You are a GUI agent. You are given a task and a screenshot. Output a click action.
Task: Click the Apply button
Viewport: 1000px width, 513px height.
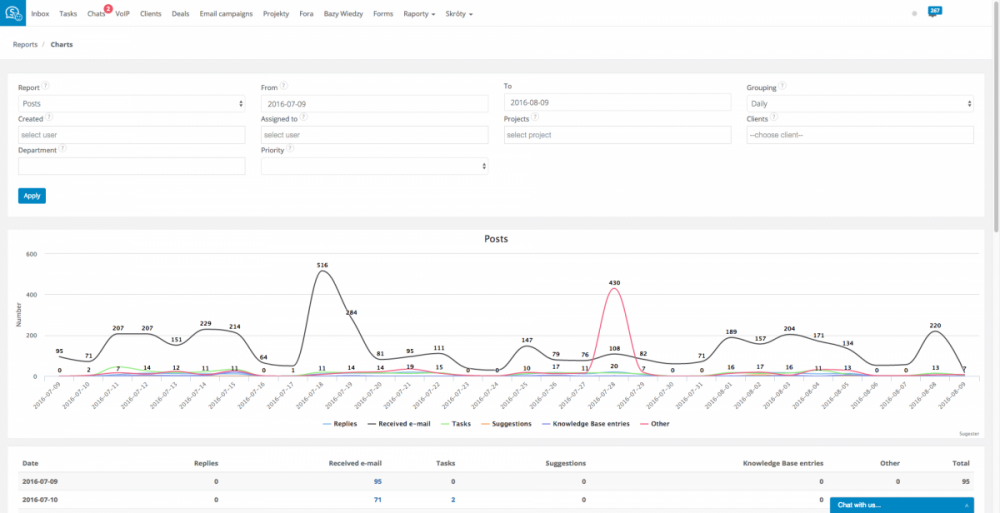[32, 196]
